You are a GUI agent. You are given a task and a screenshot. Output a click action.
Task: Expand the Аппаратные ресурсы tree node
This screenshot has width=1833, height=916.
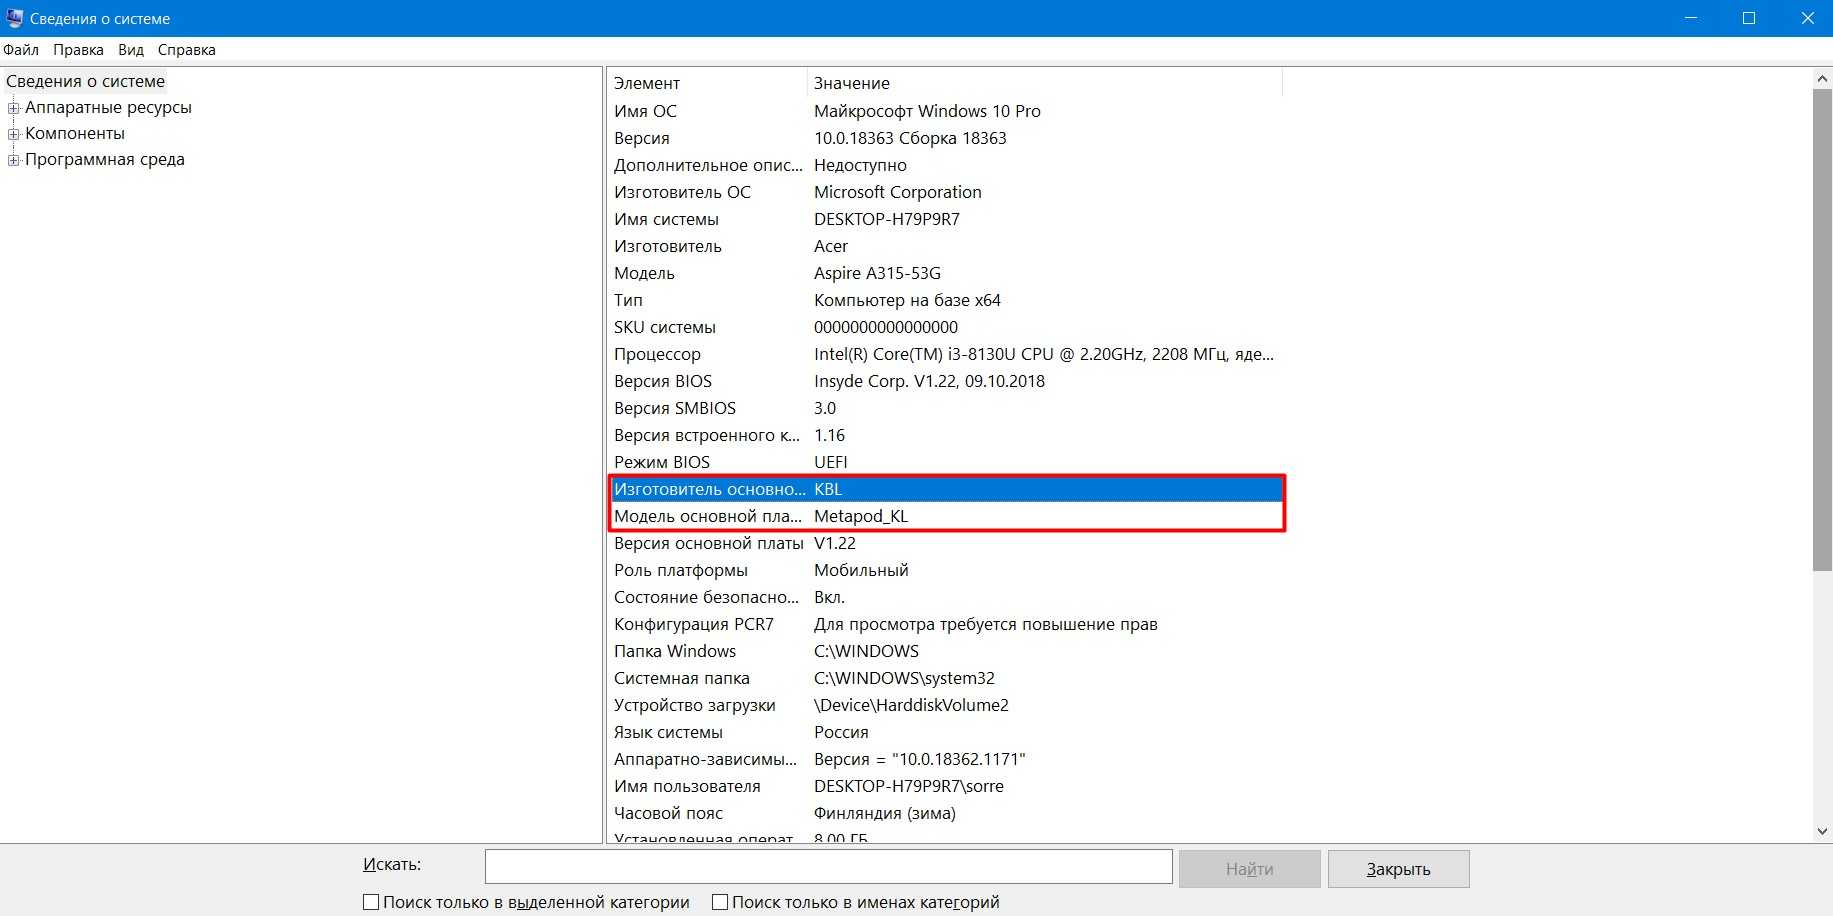[x=14, y=108]
